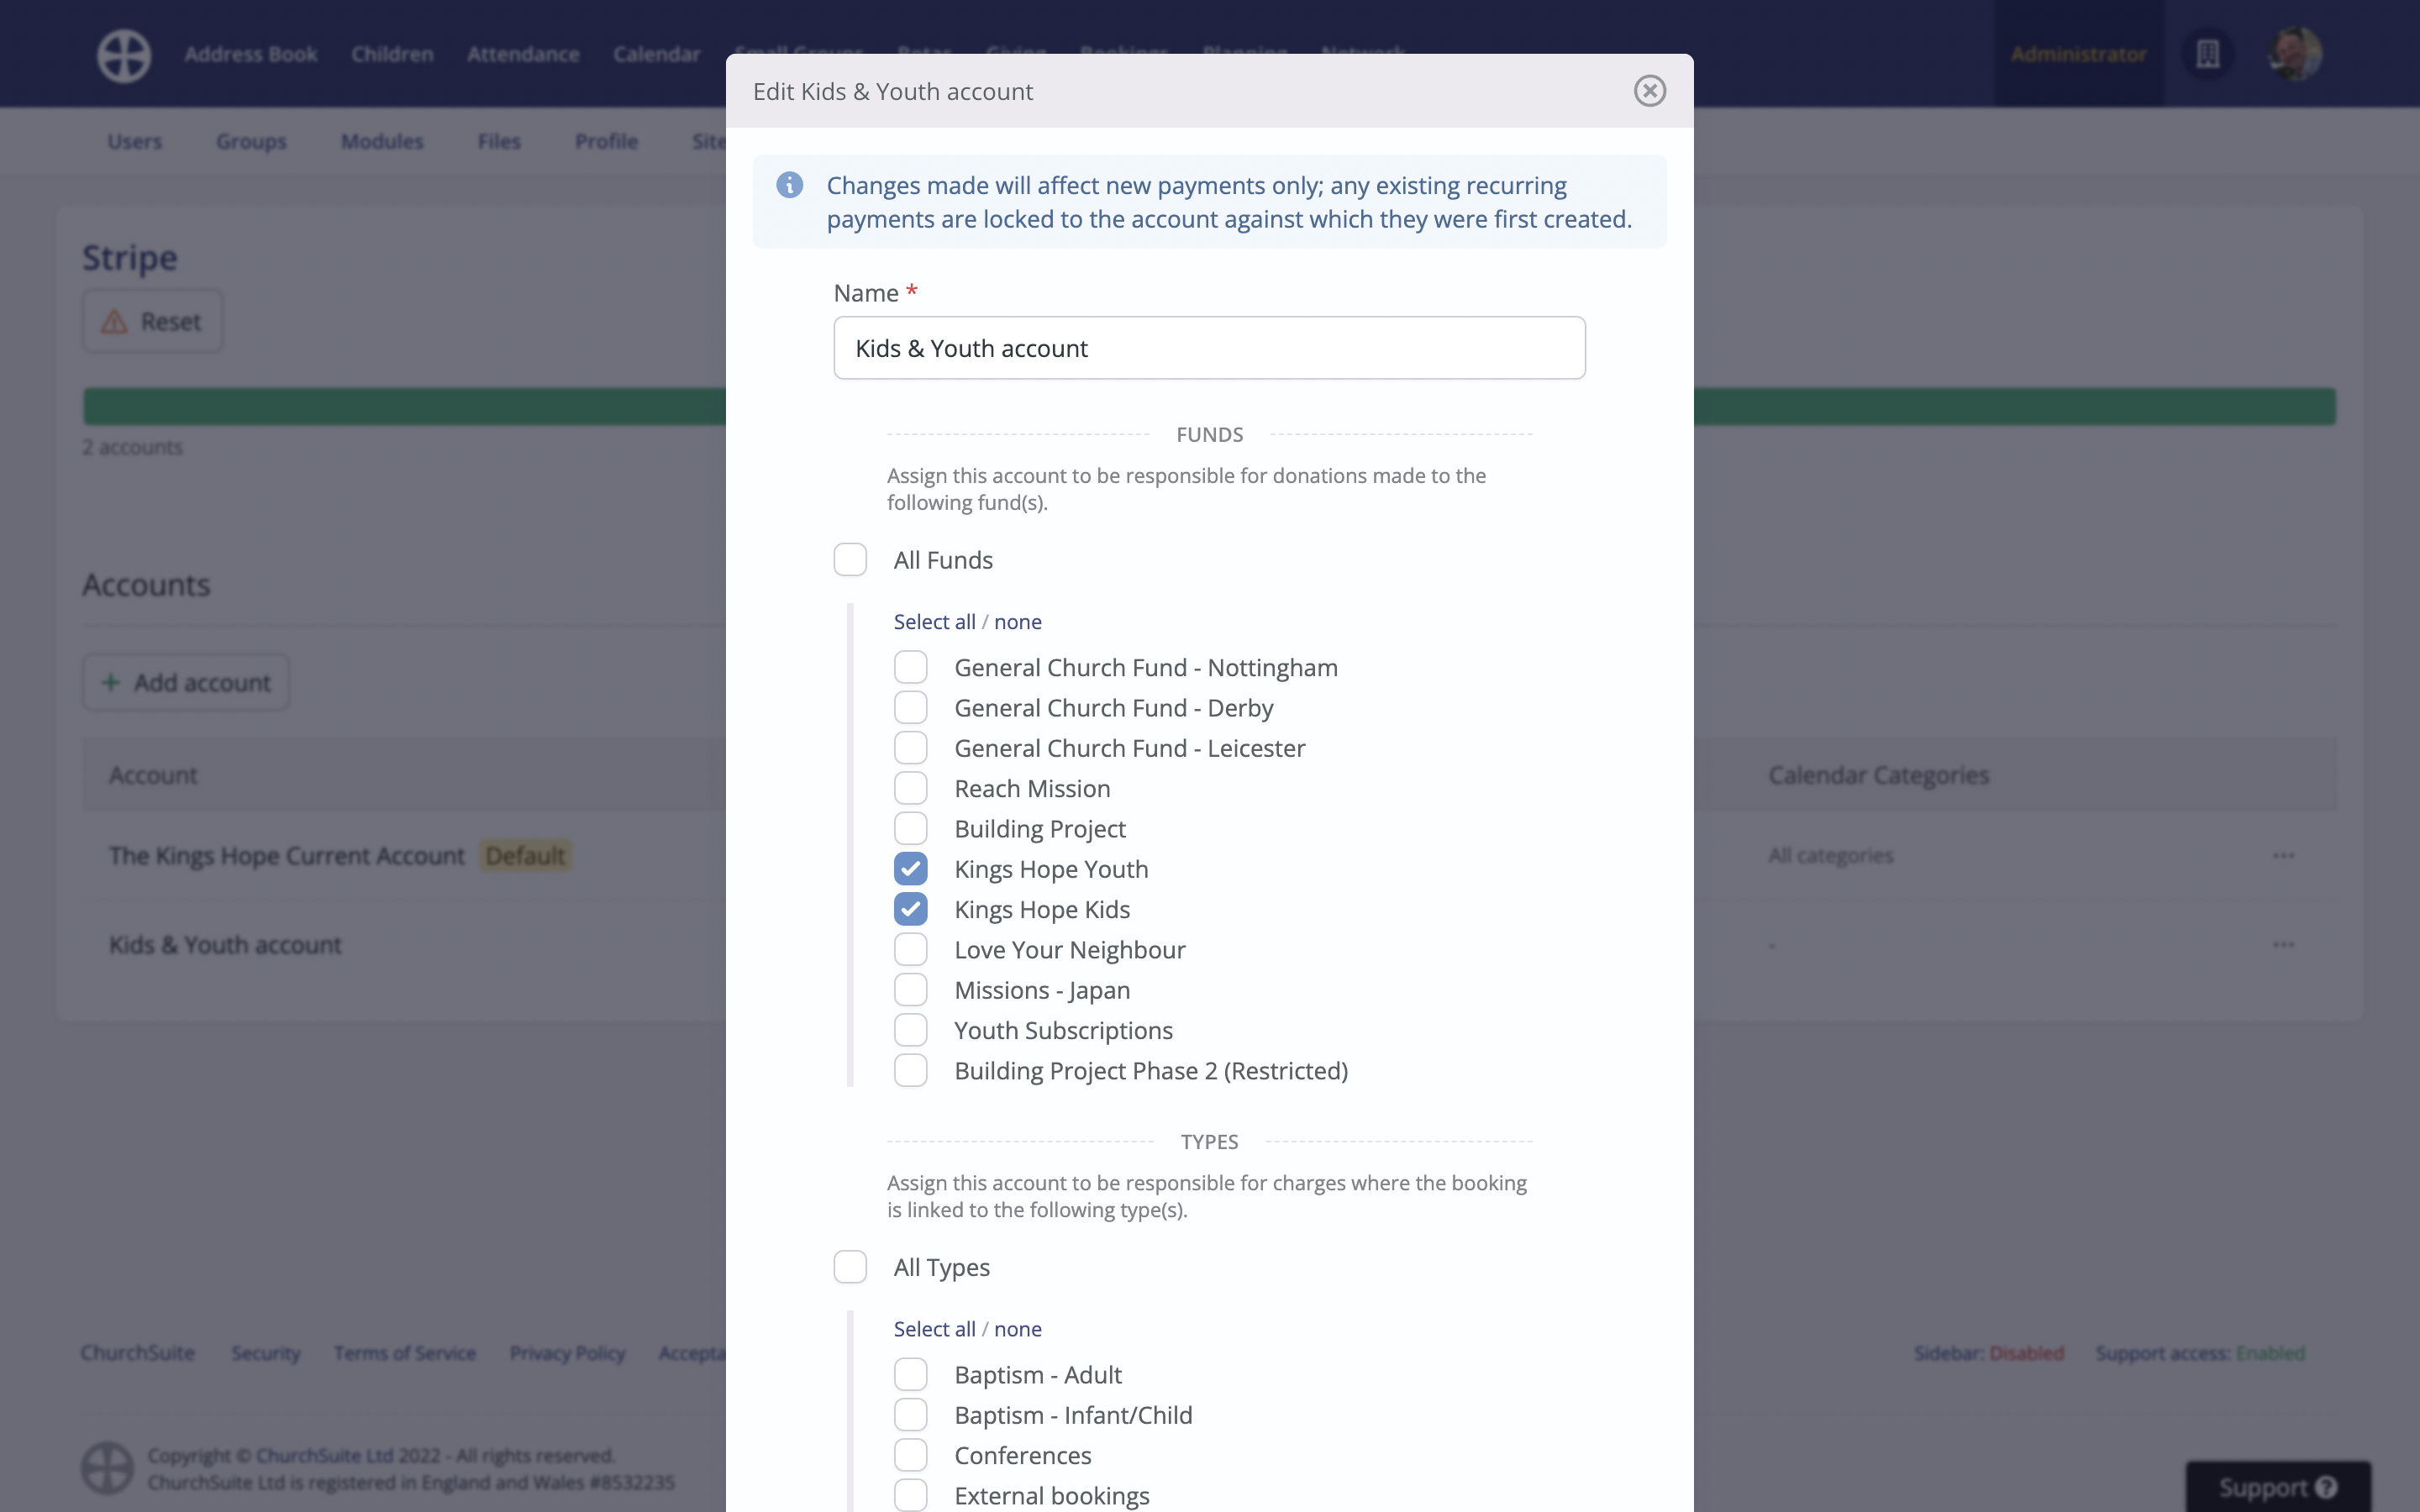Check the Reach Mission fund

(x=910, y=788)
